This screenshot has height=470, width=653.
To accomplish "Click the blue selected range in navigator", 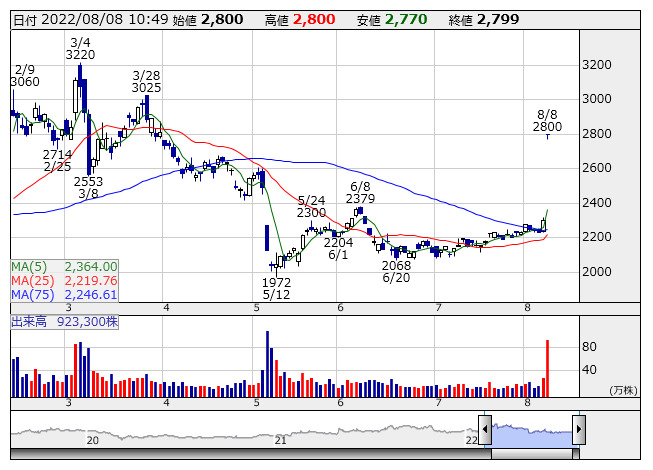I will (532, 435).
